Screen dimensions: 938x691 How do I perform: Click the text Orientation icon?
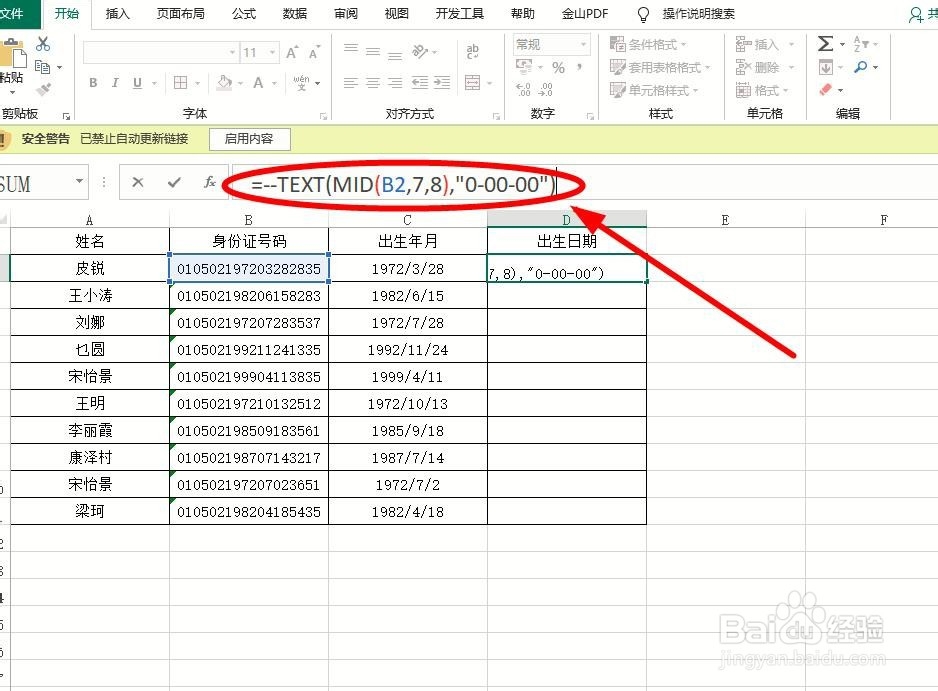click(x=420, y=51)
